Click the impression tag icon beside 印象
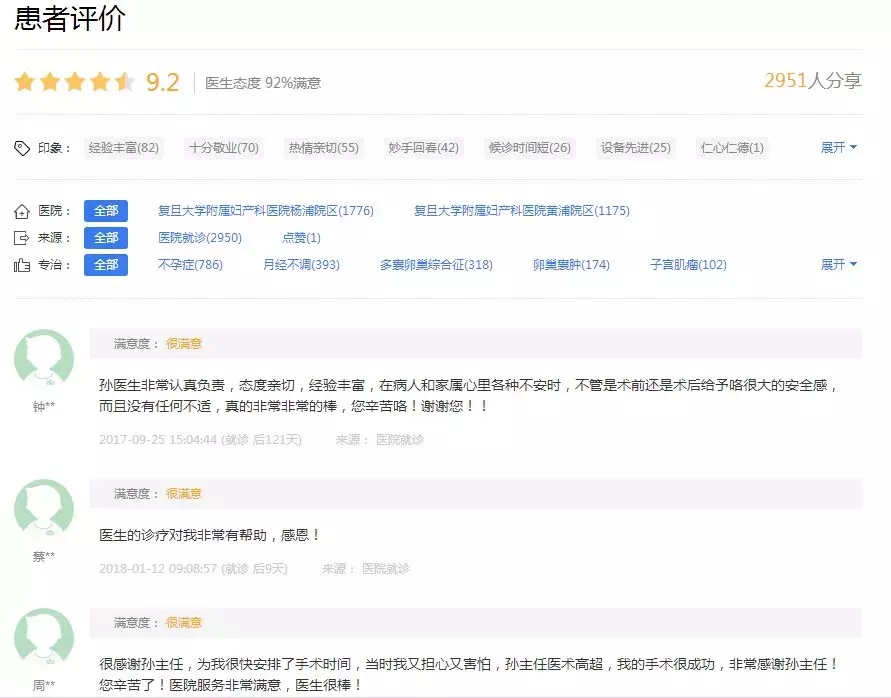Screen dimensions: 891x698 [22, 148]
